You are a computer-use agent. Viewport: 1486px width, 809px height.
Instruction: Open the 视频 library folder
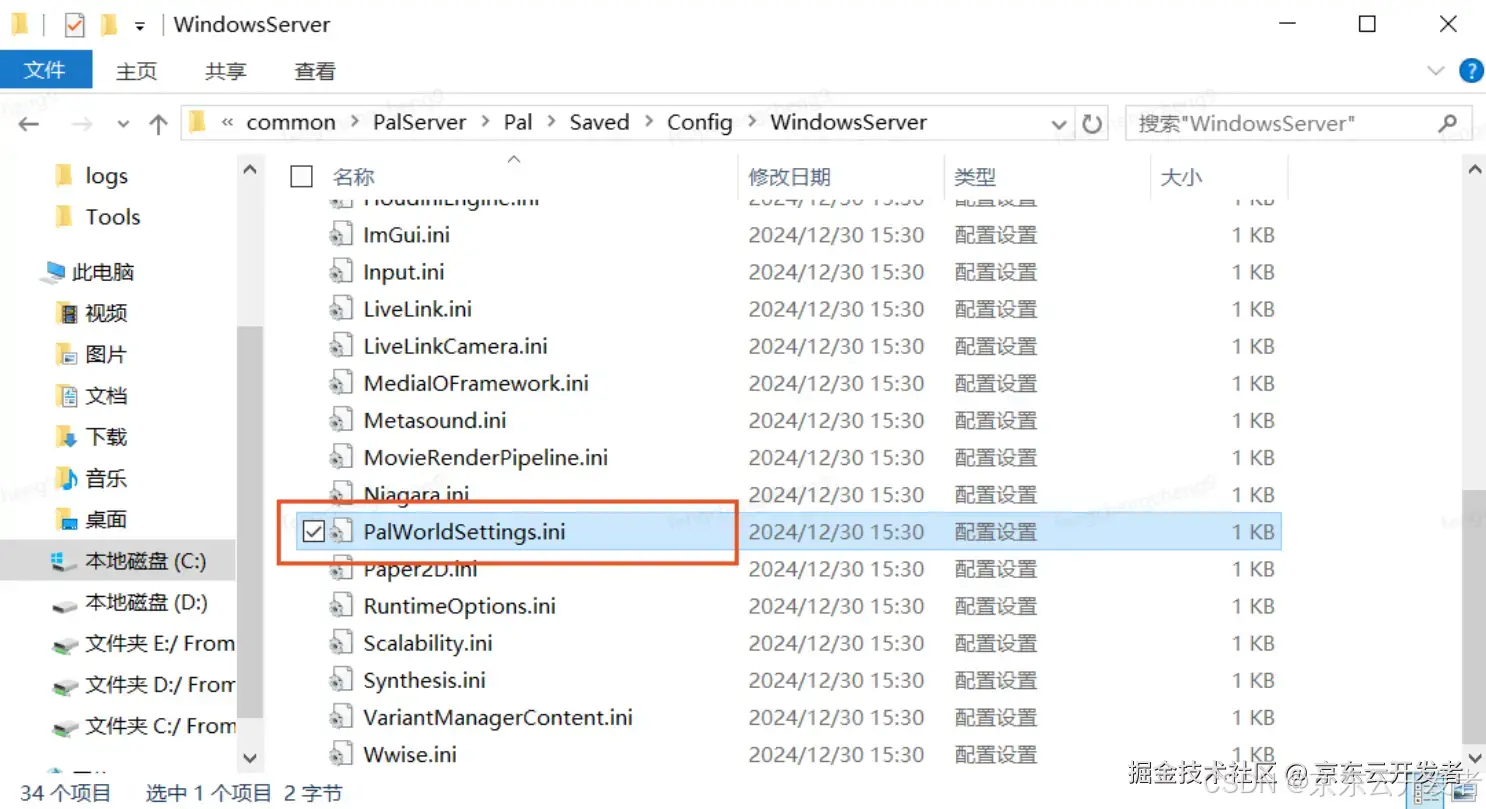click(x=91, y=313)
